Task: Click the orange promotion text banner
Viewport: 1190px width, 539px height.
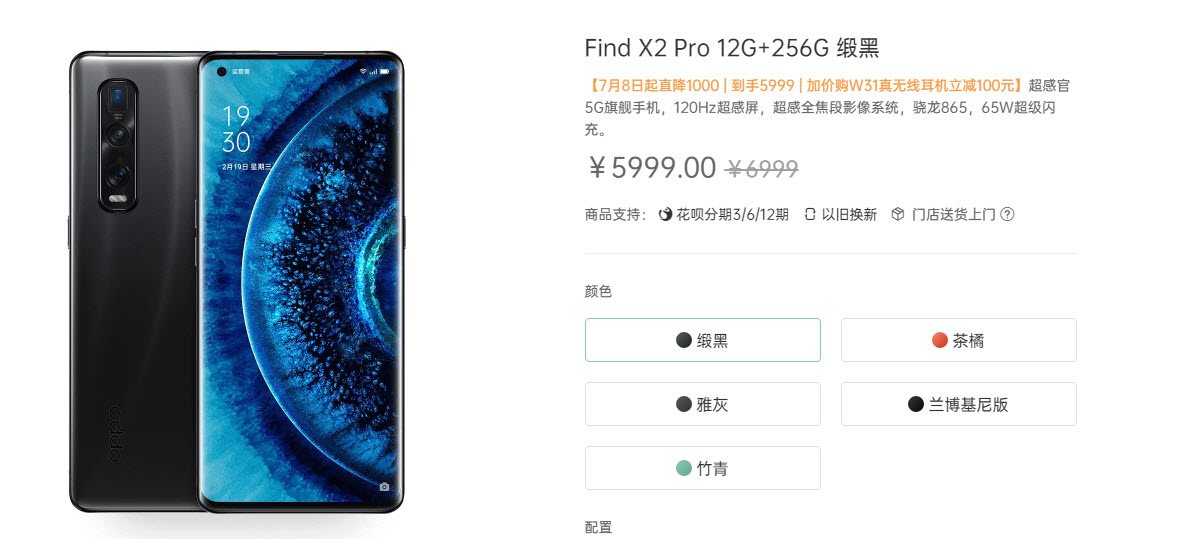Action: click(x=806, y=85)
